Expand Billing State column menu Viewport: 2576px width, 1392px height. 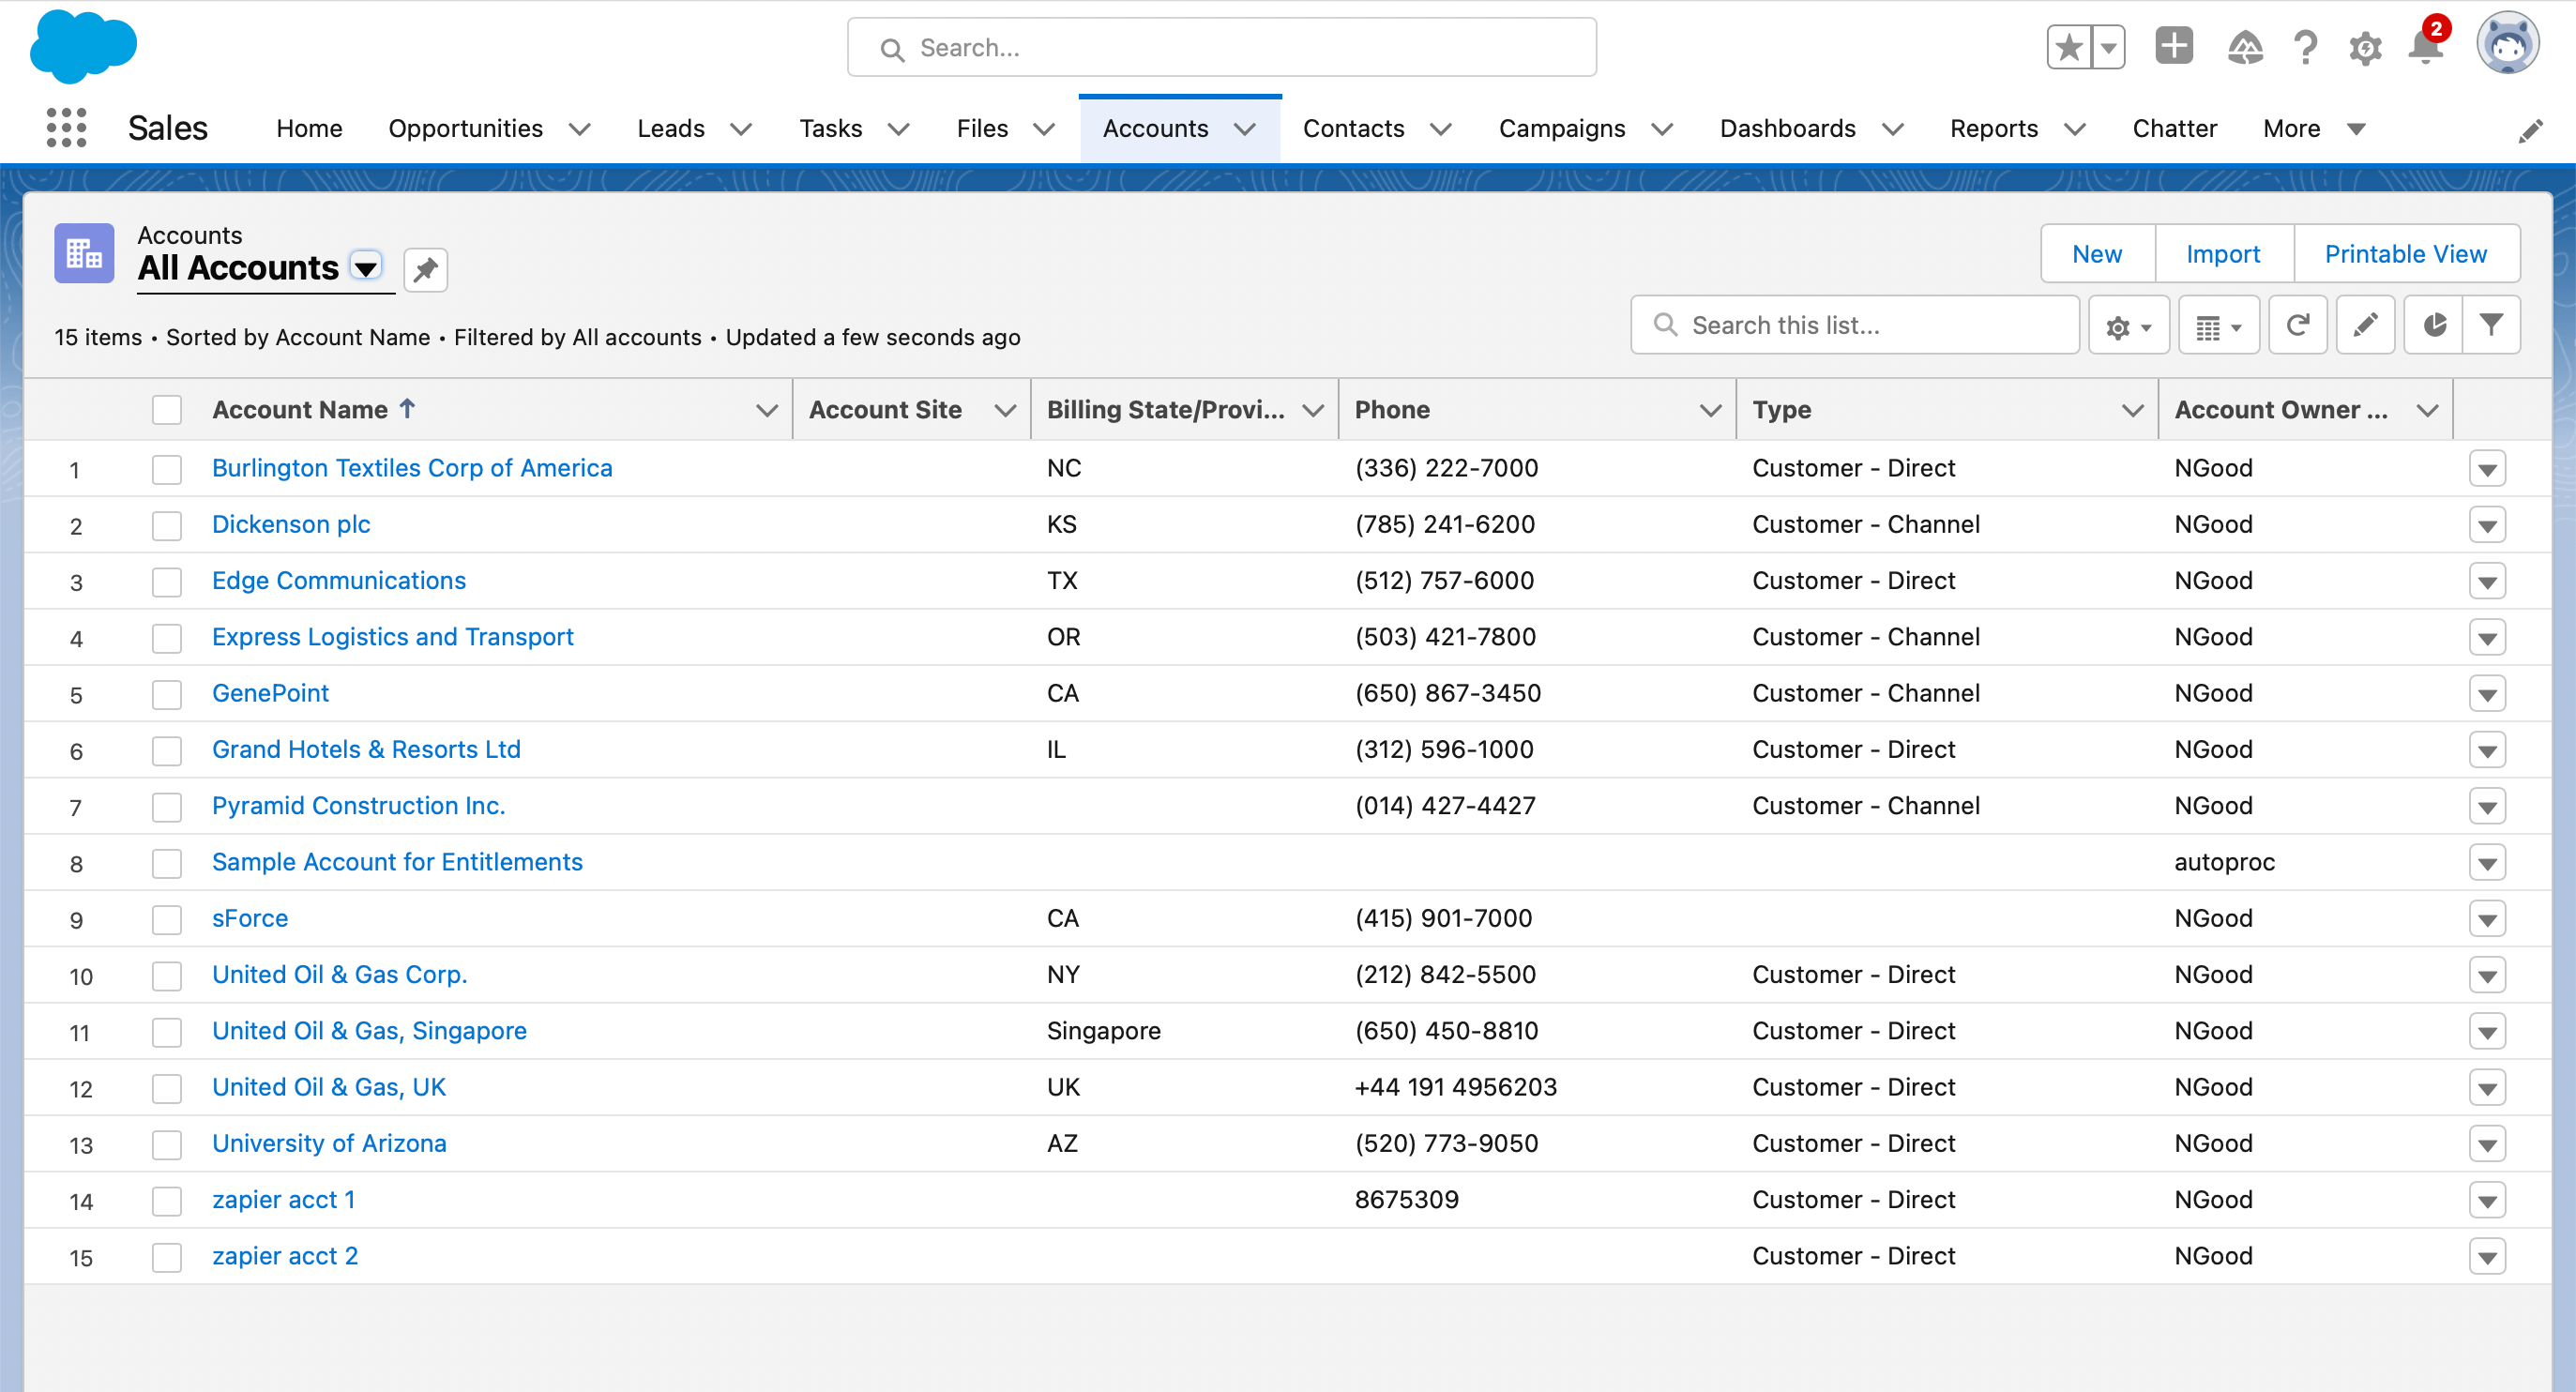(x=1314, y=410)
